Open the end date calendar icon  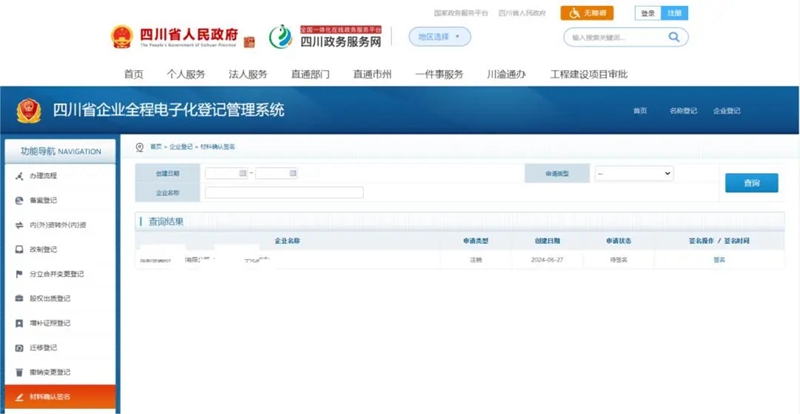(x=293, y=173)
